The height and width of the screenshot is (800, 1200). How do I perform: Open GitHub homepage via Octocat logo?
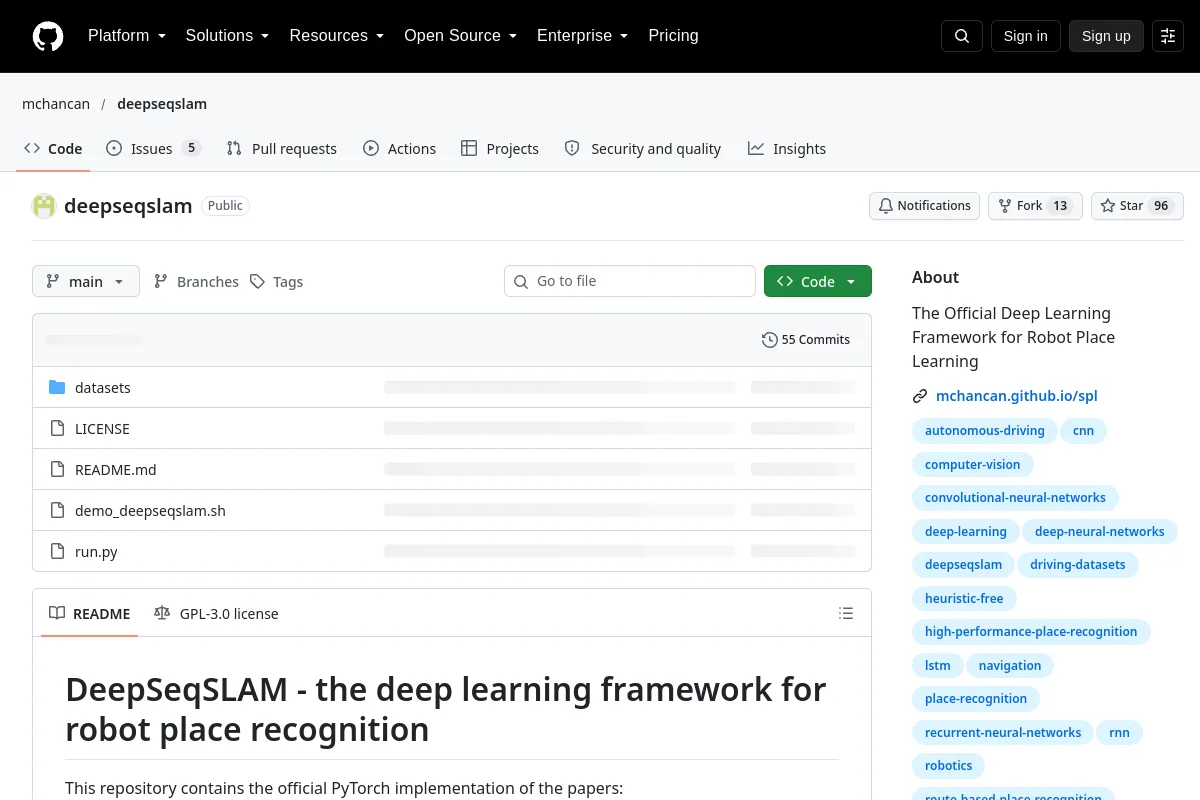[48, 36]
